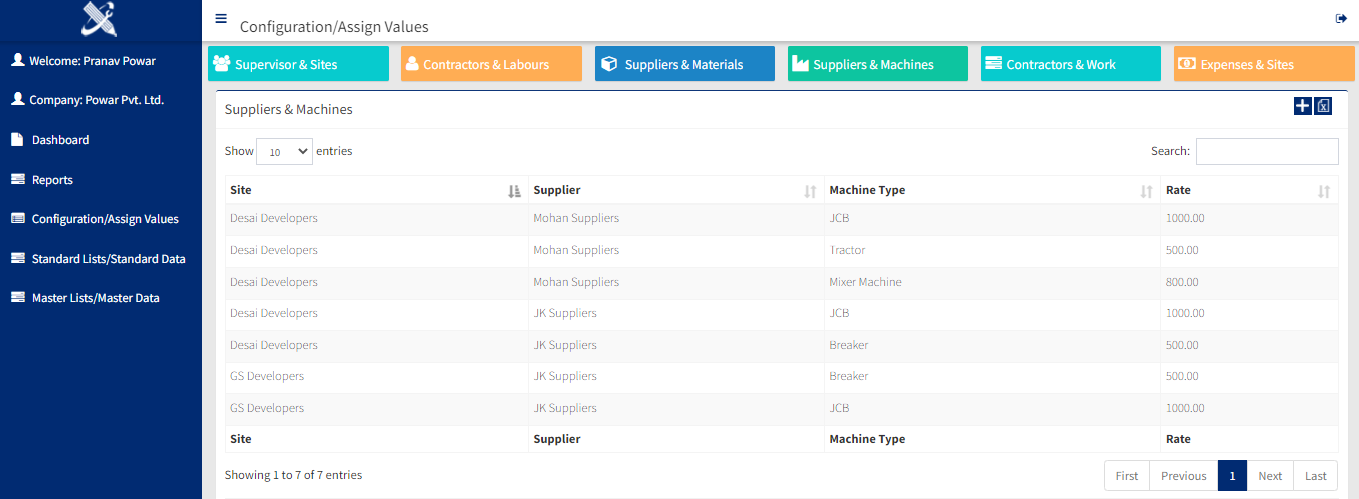1359x499 pixels.
Task: Open Reports in the sidebar
Action: (52, 180)
